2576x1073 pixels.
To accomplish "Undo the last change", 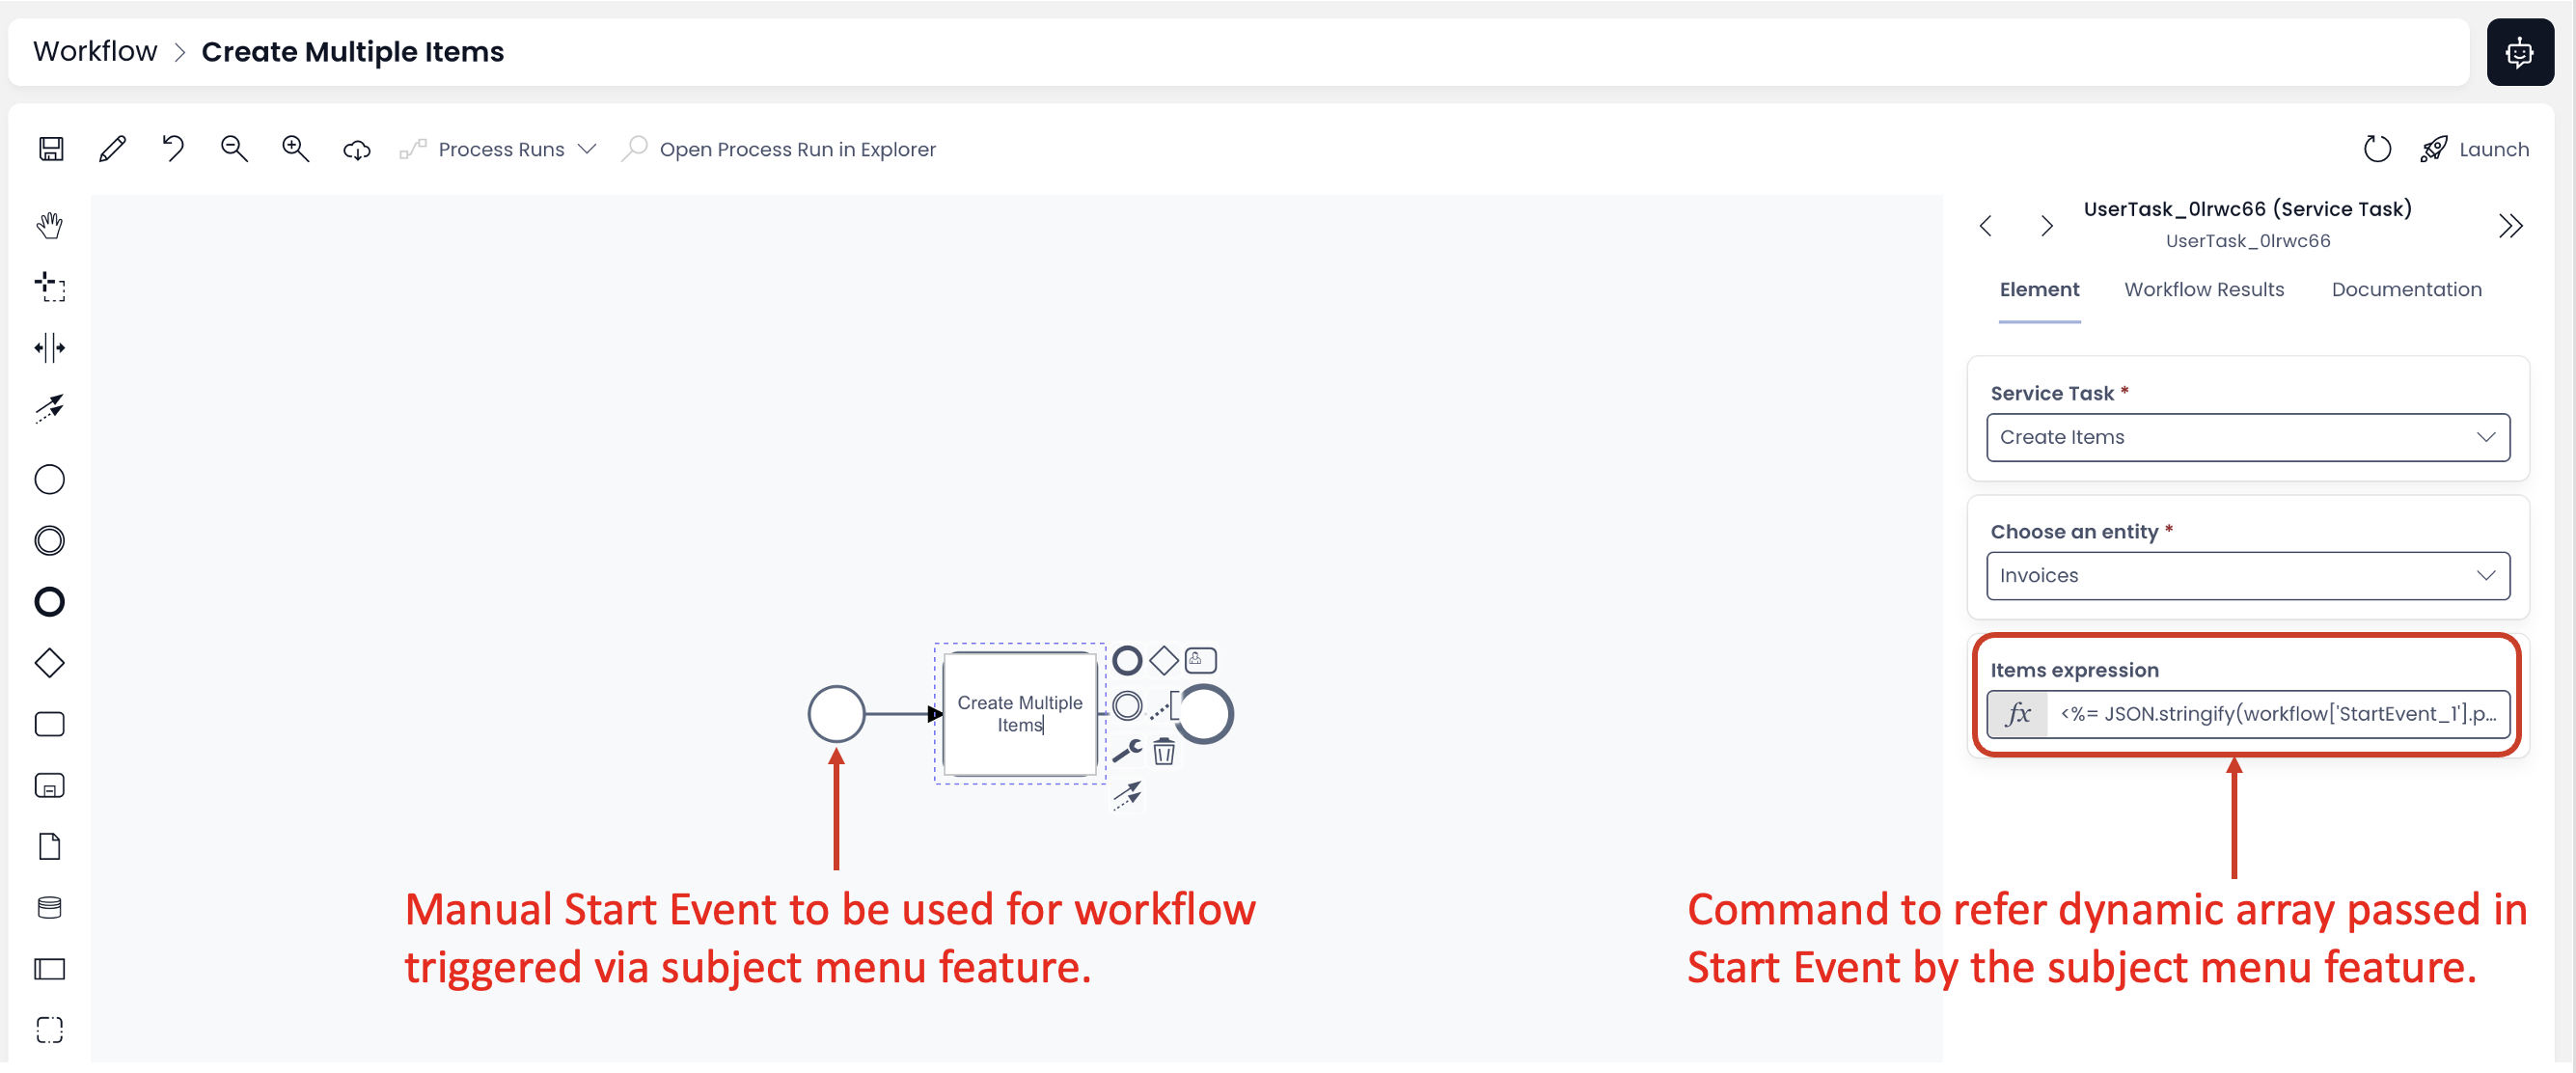I will point(173,149).
